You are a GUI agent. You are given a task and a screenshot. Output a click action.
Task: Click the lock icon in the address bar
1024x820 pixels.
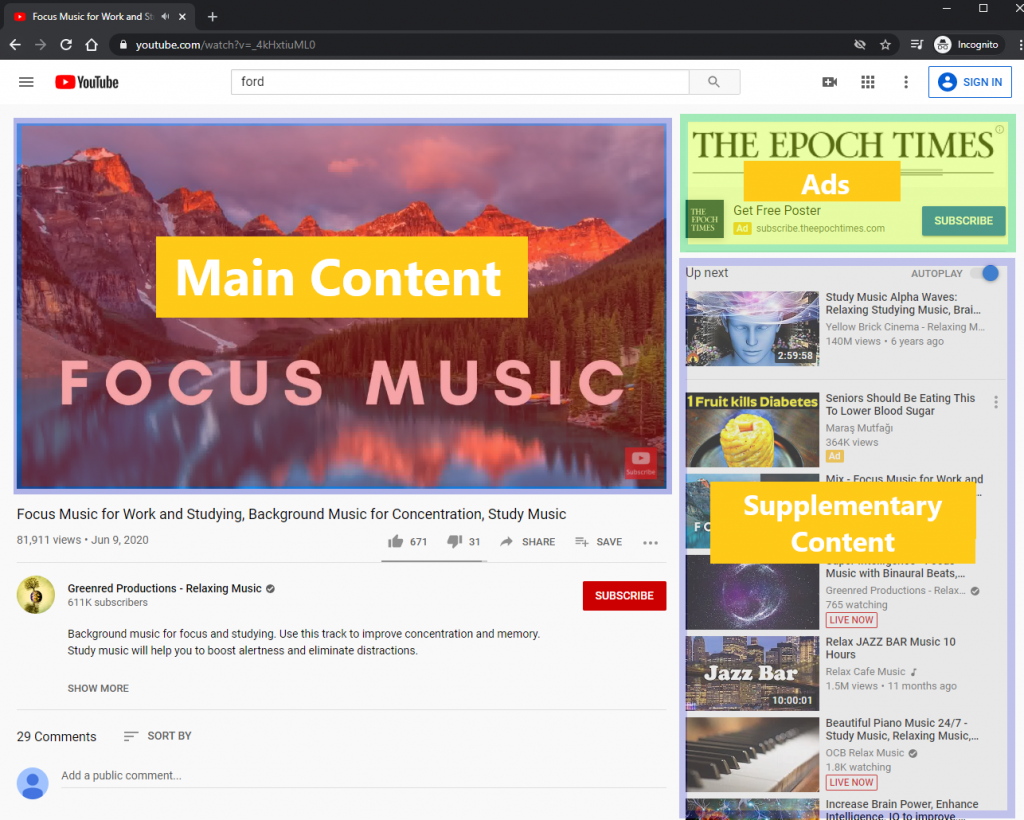pyautogui.click(x=122, y=44)
